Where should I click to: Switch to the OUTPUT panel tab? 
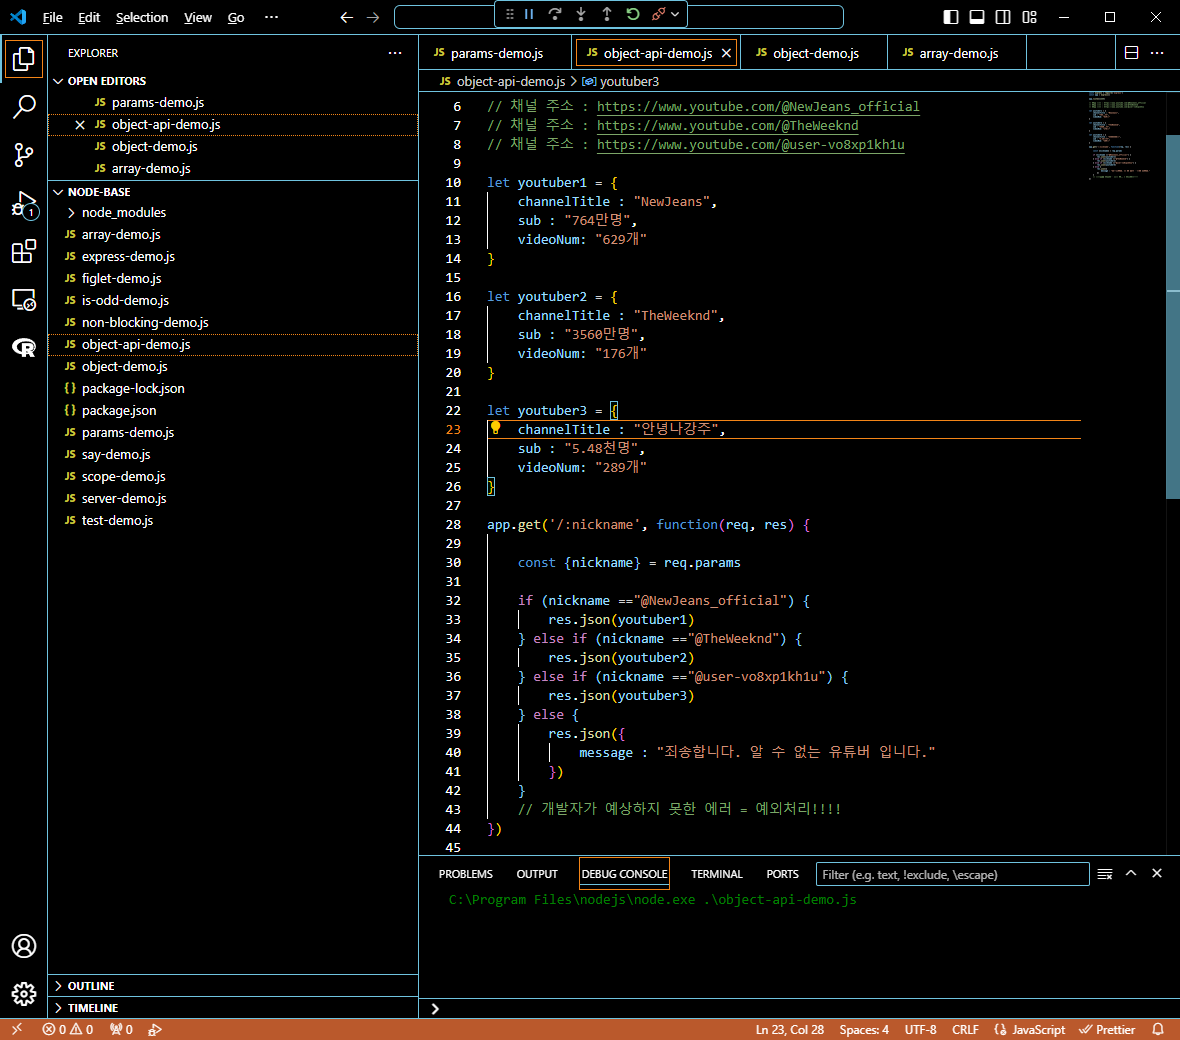click(x=537, y=874)
